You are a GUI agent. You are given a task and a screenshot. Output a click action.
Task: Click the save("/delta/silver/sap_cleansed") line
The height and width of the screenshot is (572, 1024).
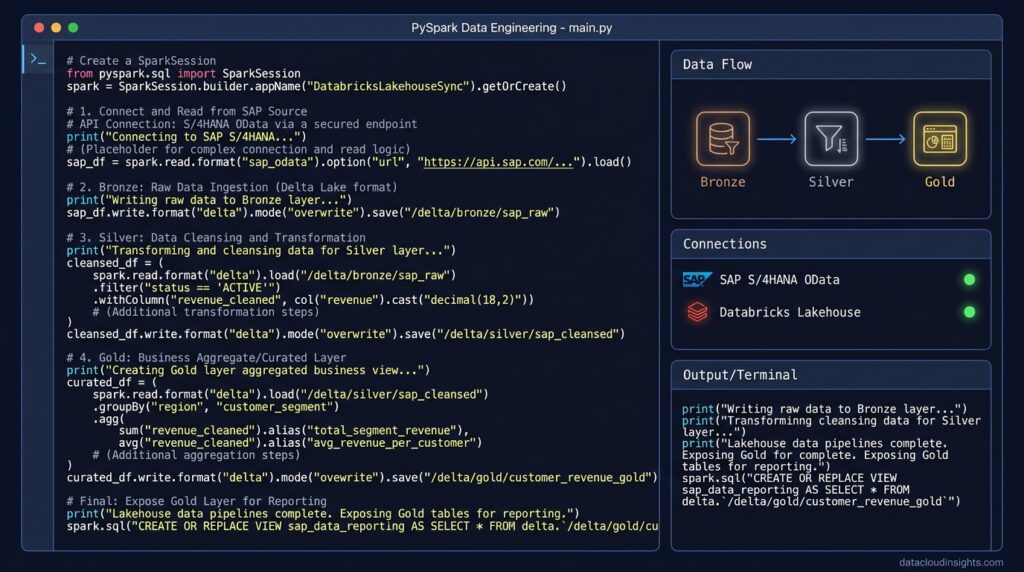[x=345, y=334]
